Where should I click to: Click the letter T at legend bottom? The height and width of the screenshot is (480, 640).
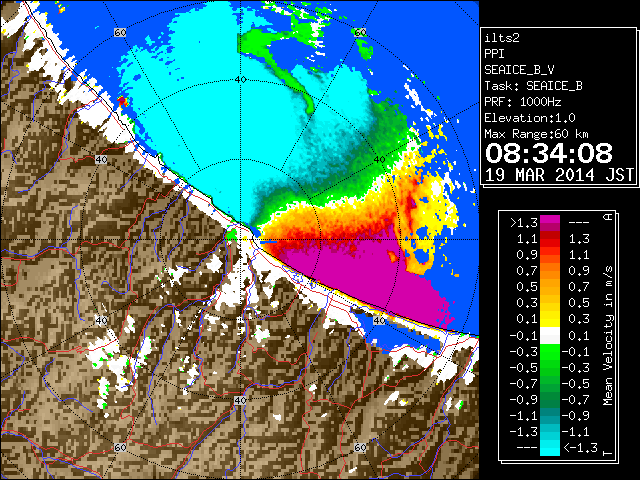pyautogui.click(x=608, y=452)
